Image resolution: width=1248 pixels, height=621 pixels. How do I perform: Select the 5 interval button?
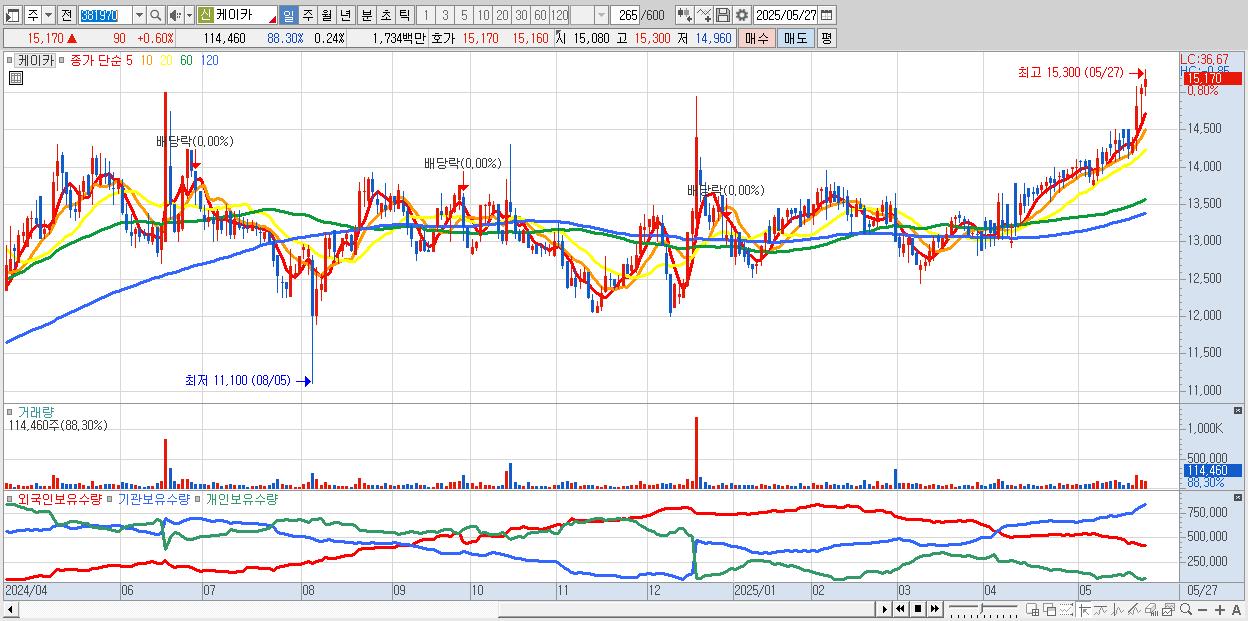(464, 15)
